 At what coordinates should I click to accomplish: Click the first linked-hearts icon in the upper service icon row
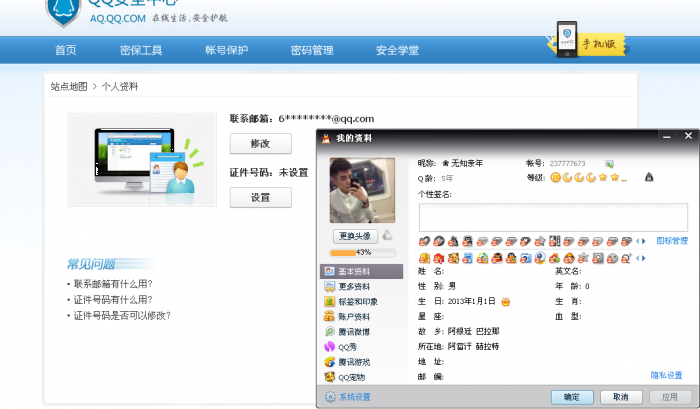[424, 242]
